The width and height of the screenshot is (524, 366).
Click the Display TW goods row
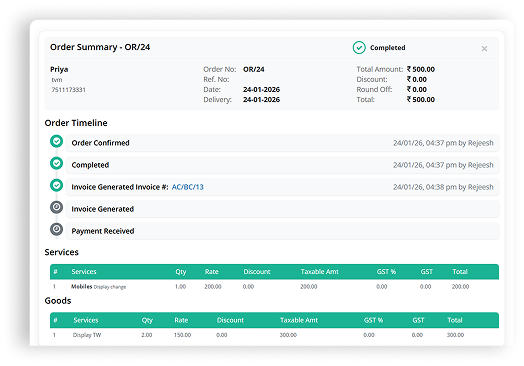(x=274, y=335)
